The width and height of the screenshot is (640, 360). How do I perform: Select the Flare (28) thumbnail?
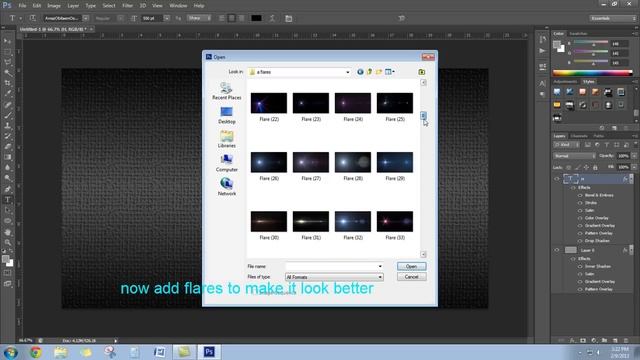click(x=353, y=162)
